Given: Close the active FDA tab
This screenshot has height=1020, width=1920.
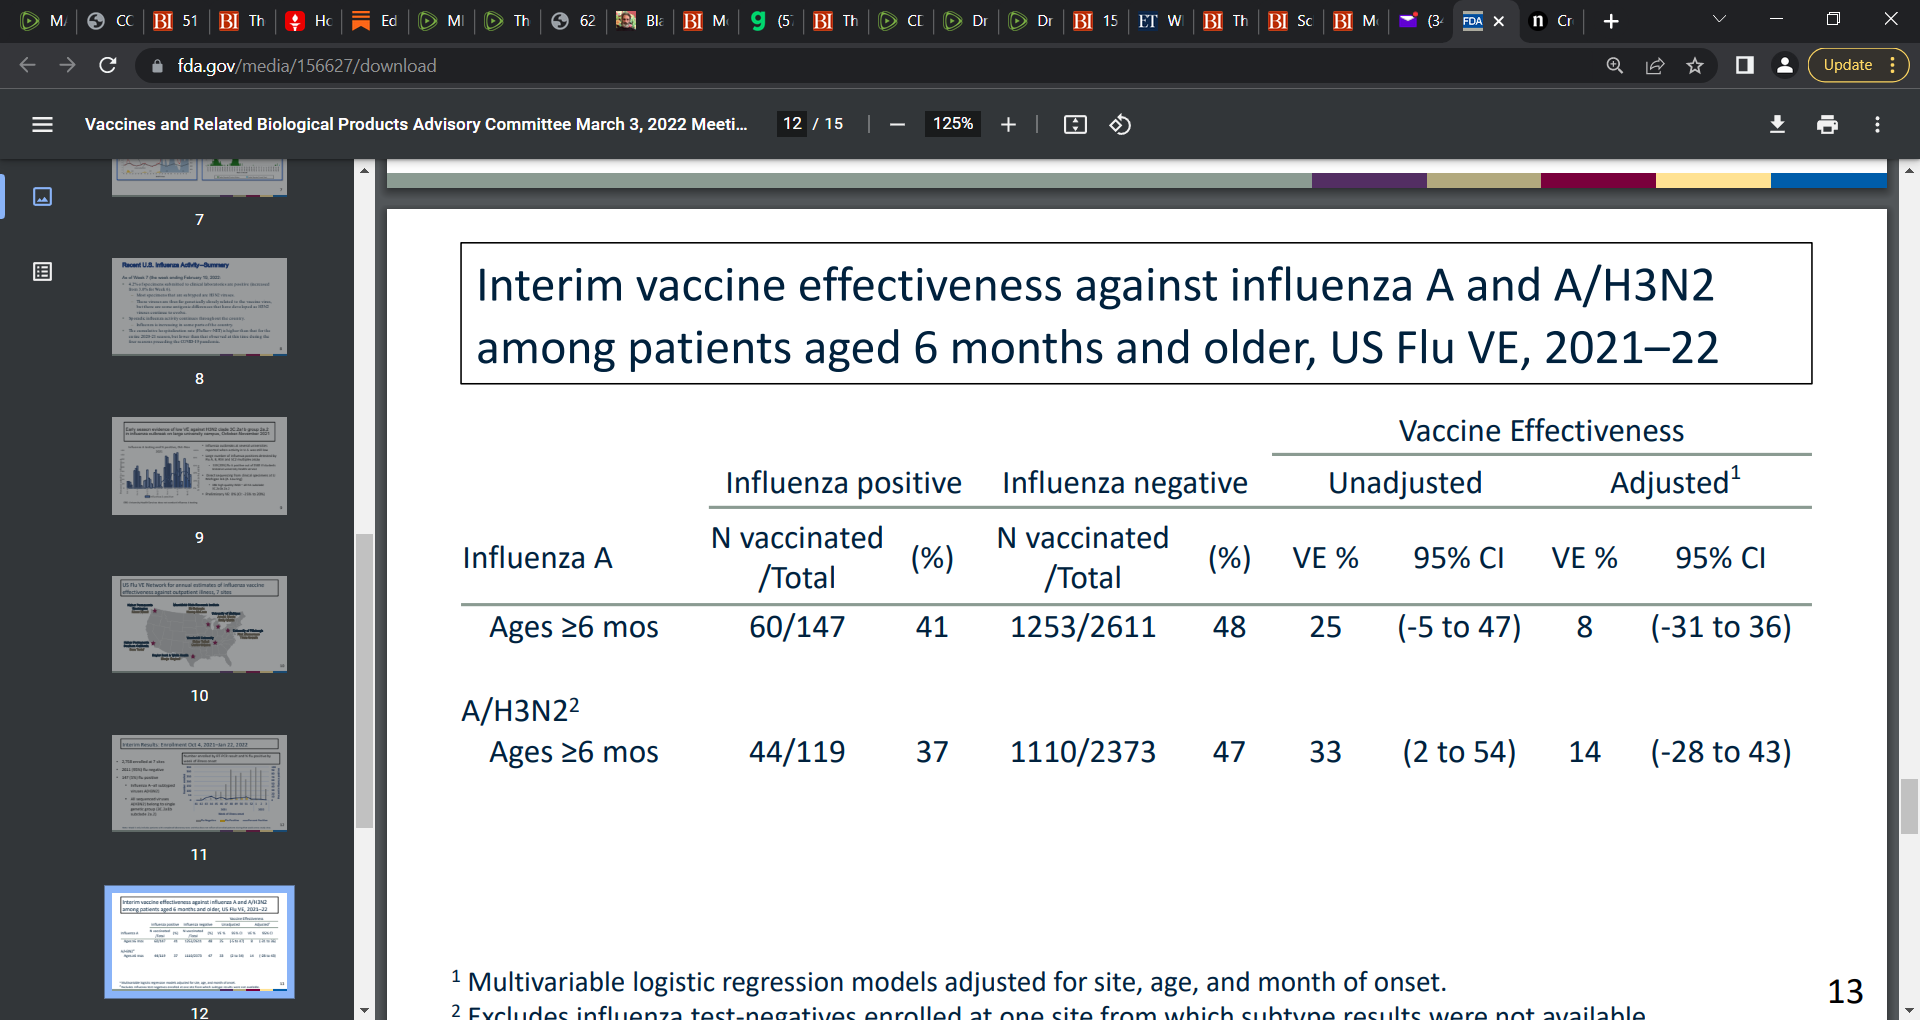Looking at the screenshot, I should [x=1499, y=21].
